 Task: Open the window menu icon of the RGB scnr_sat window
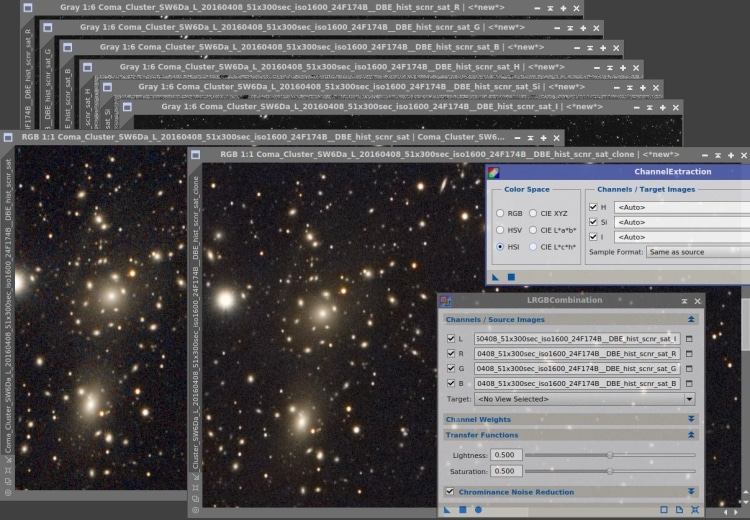pos(8,137)
